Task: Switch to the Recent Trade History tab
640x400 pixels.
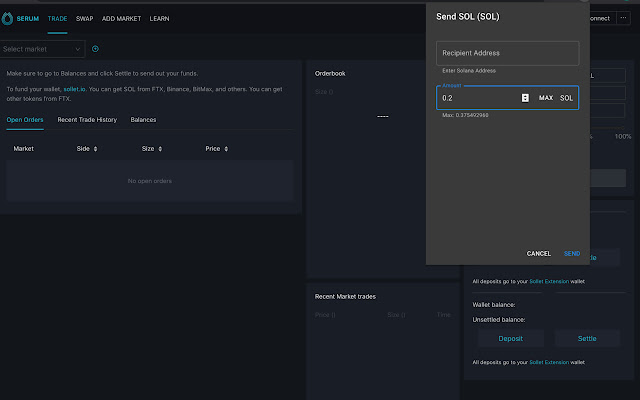Action: pos(87,120)
